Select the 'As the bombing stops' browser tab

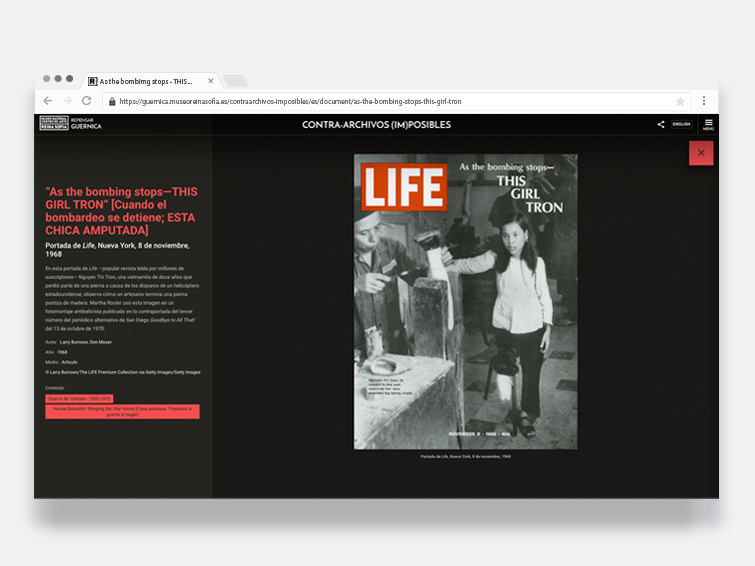pyautogui.click(x=150, y=81)
